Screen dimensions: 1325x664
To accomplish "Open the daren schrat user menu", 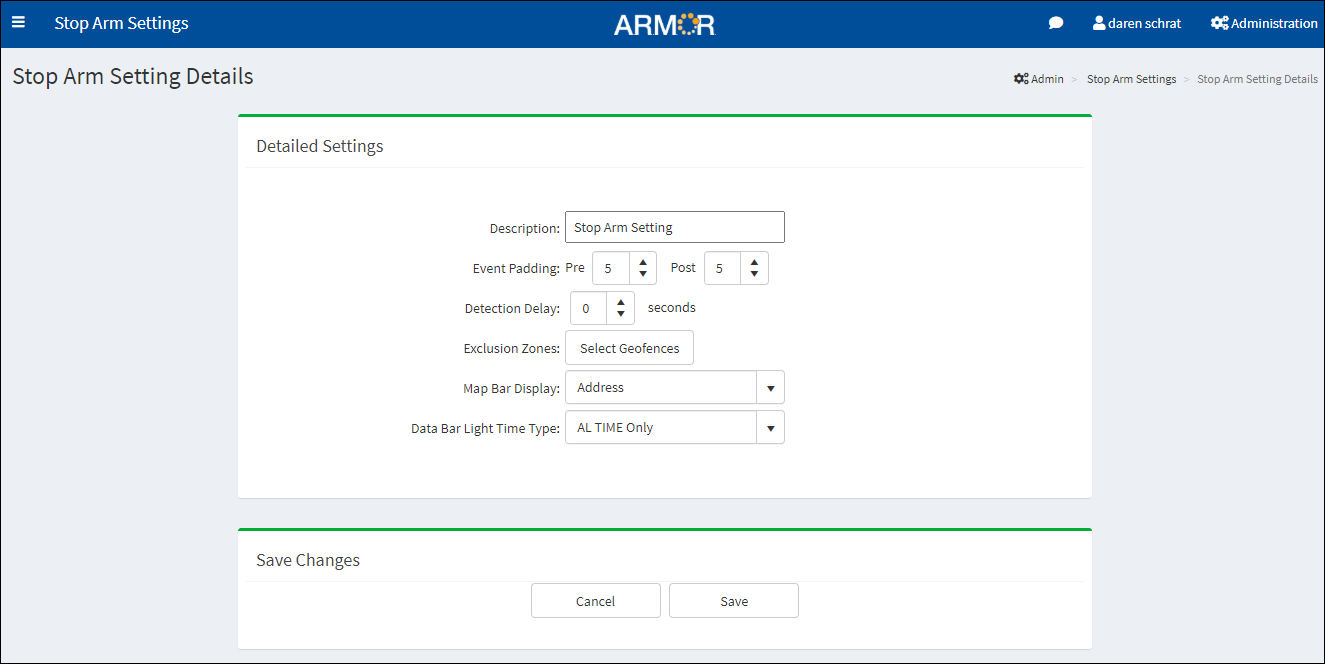I will point(1137,23).
